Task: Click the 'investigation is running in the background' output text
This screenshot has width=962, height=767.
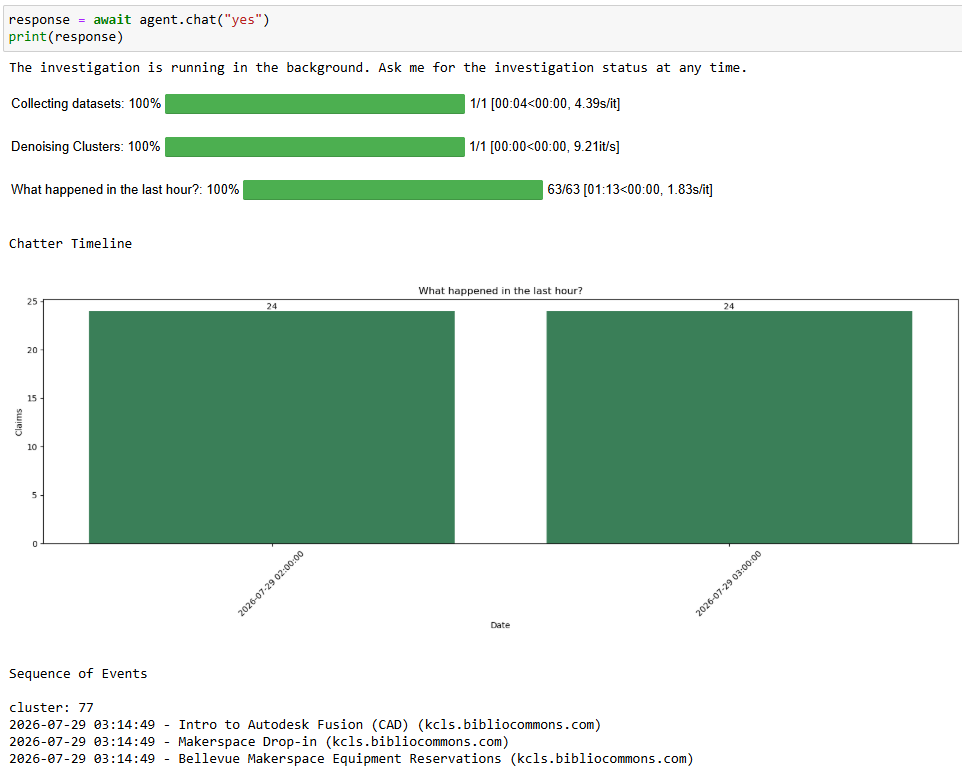Action: (x=379, y=67)
